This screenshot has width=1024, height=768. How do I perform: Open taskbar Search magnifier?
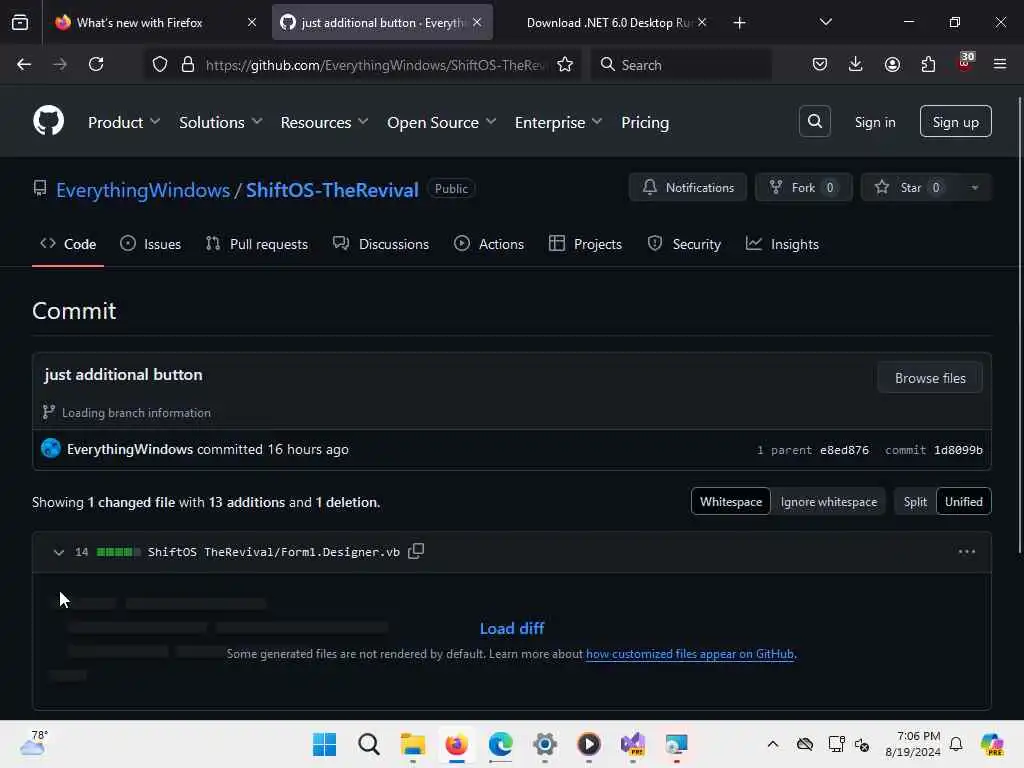pos(368,744)
